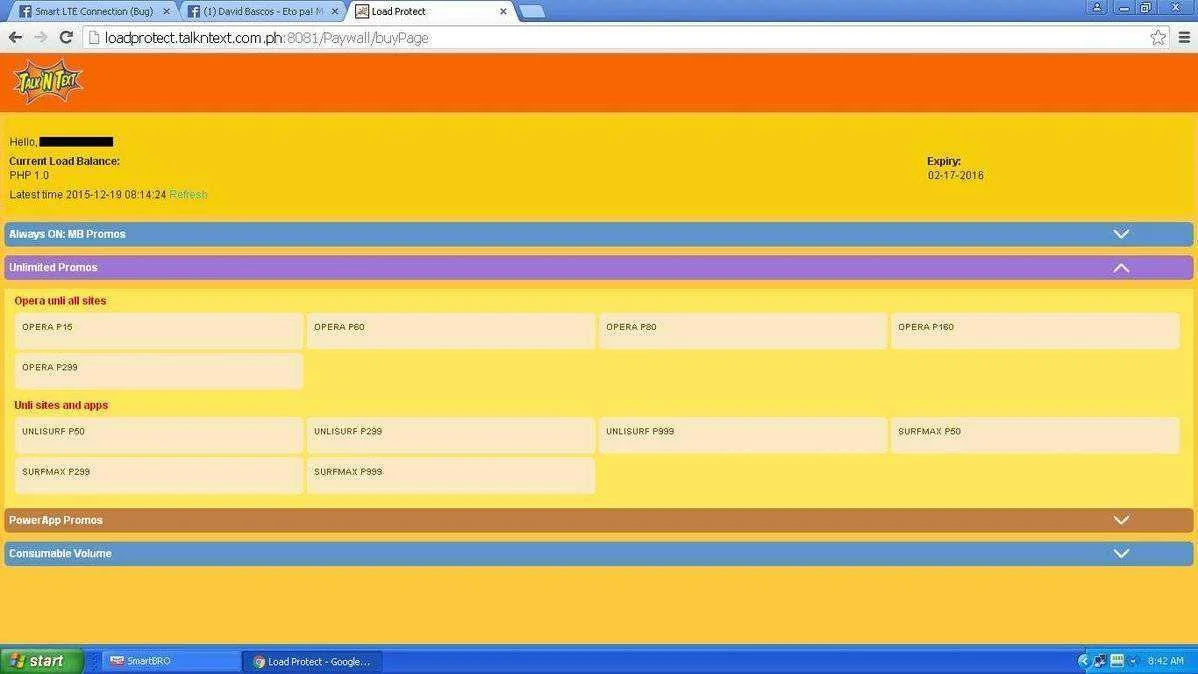Pick the SURFMAX P999 promo

[451, 476]
